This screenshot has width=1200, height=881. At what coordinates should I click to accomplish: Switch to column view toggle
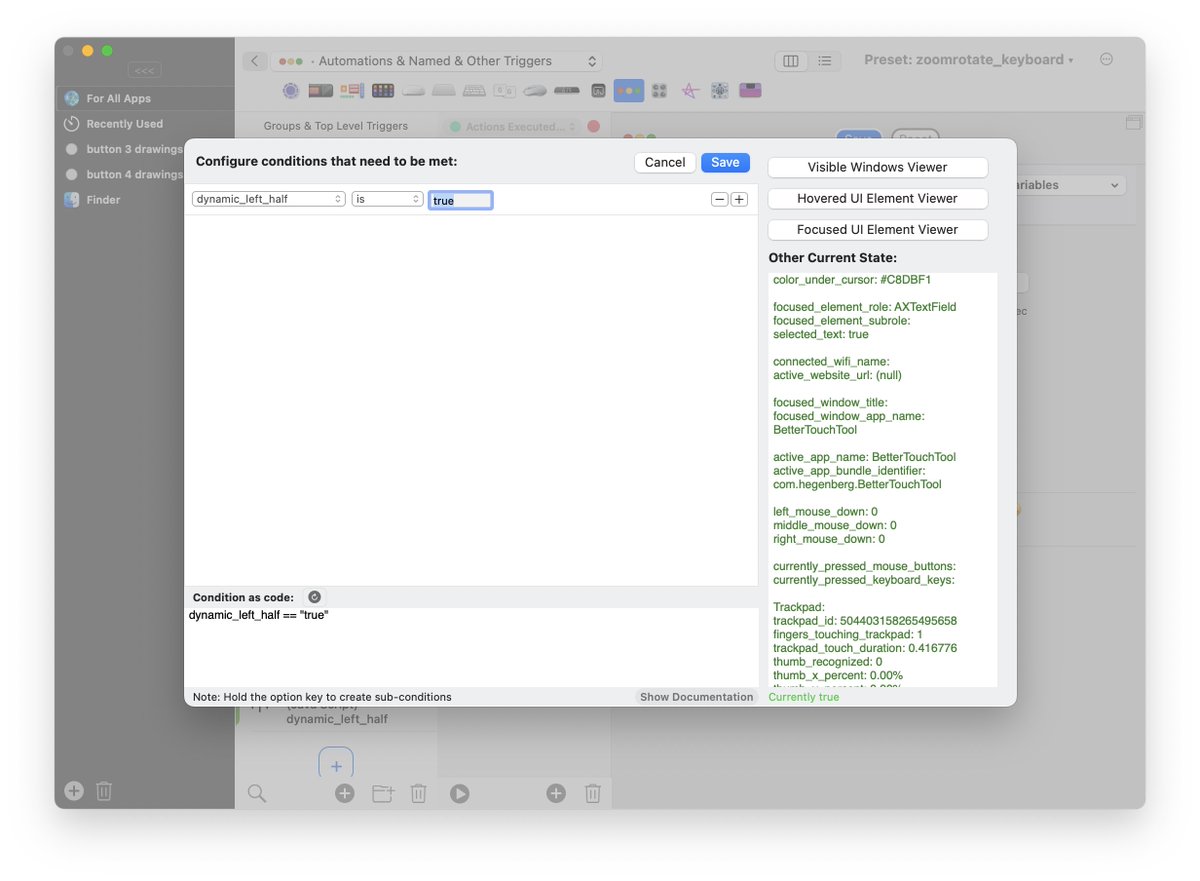tap(791, 61)
